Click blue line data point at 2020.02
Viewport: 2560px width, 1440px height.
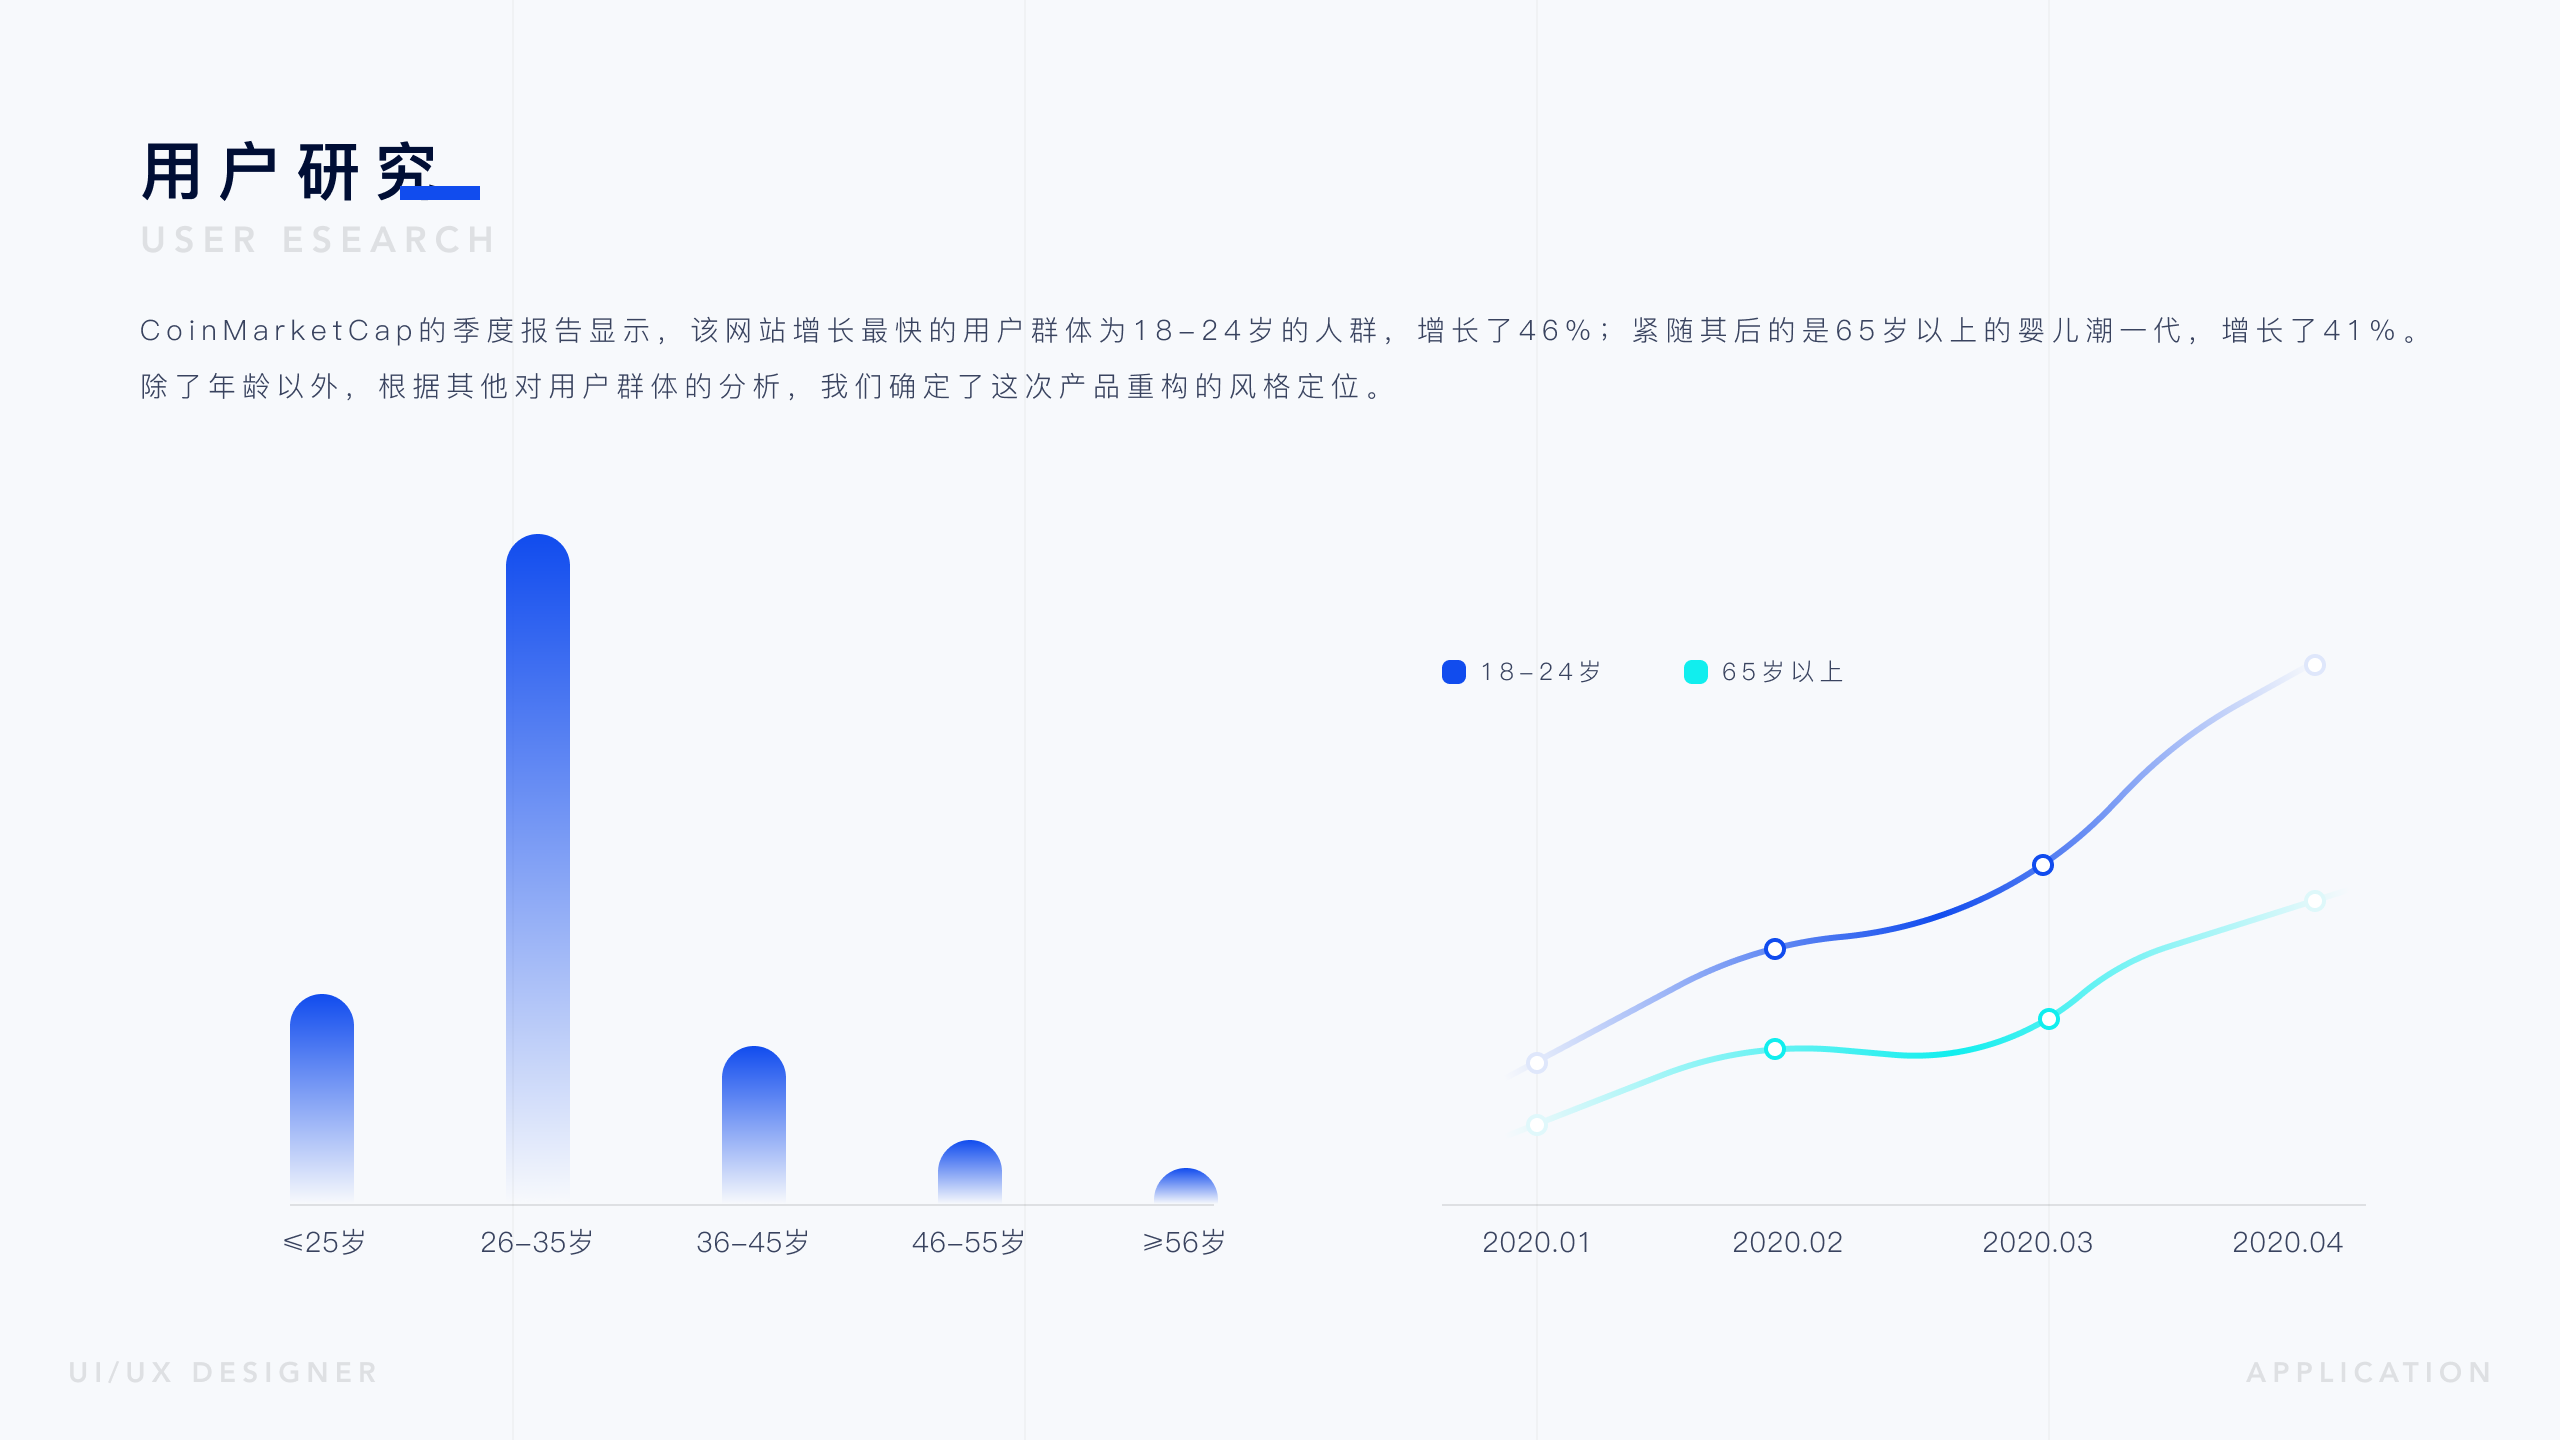[1775, 949]
